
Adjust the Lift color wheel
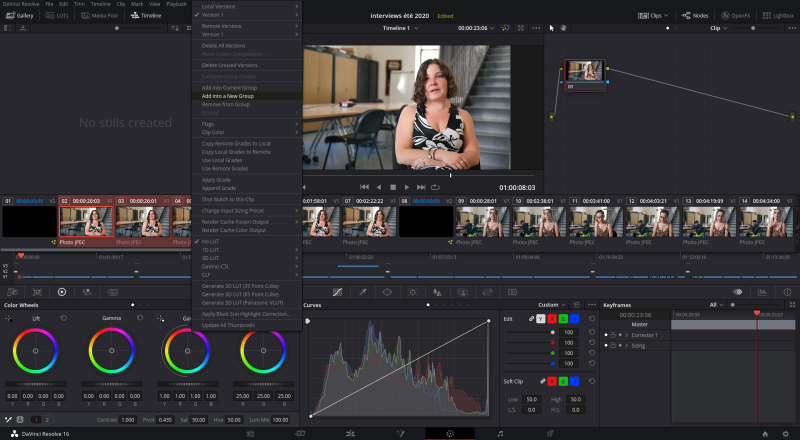point(35,351)
